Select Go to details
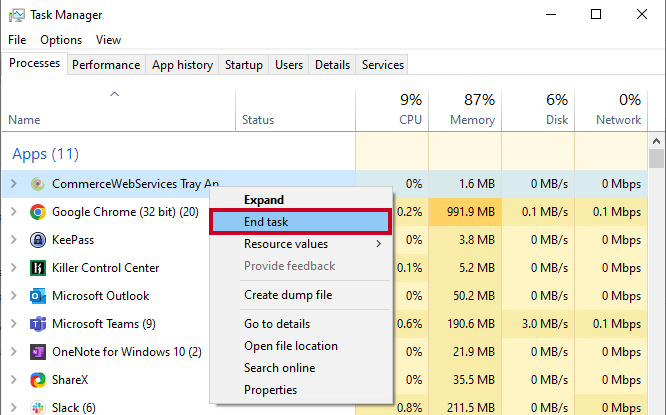The width and height of the screenshot is (666, 415). 301,324
